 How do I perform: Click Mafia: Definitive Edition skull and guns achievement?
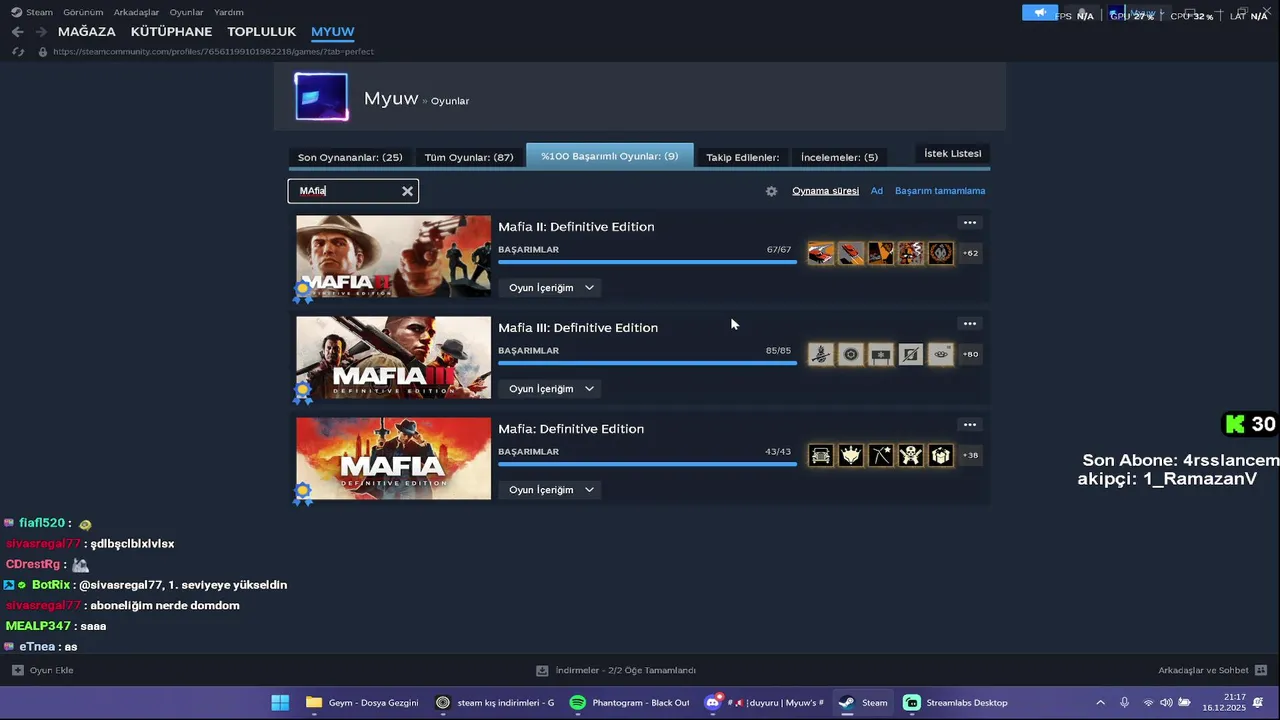[911, 455]
